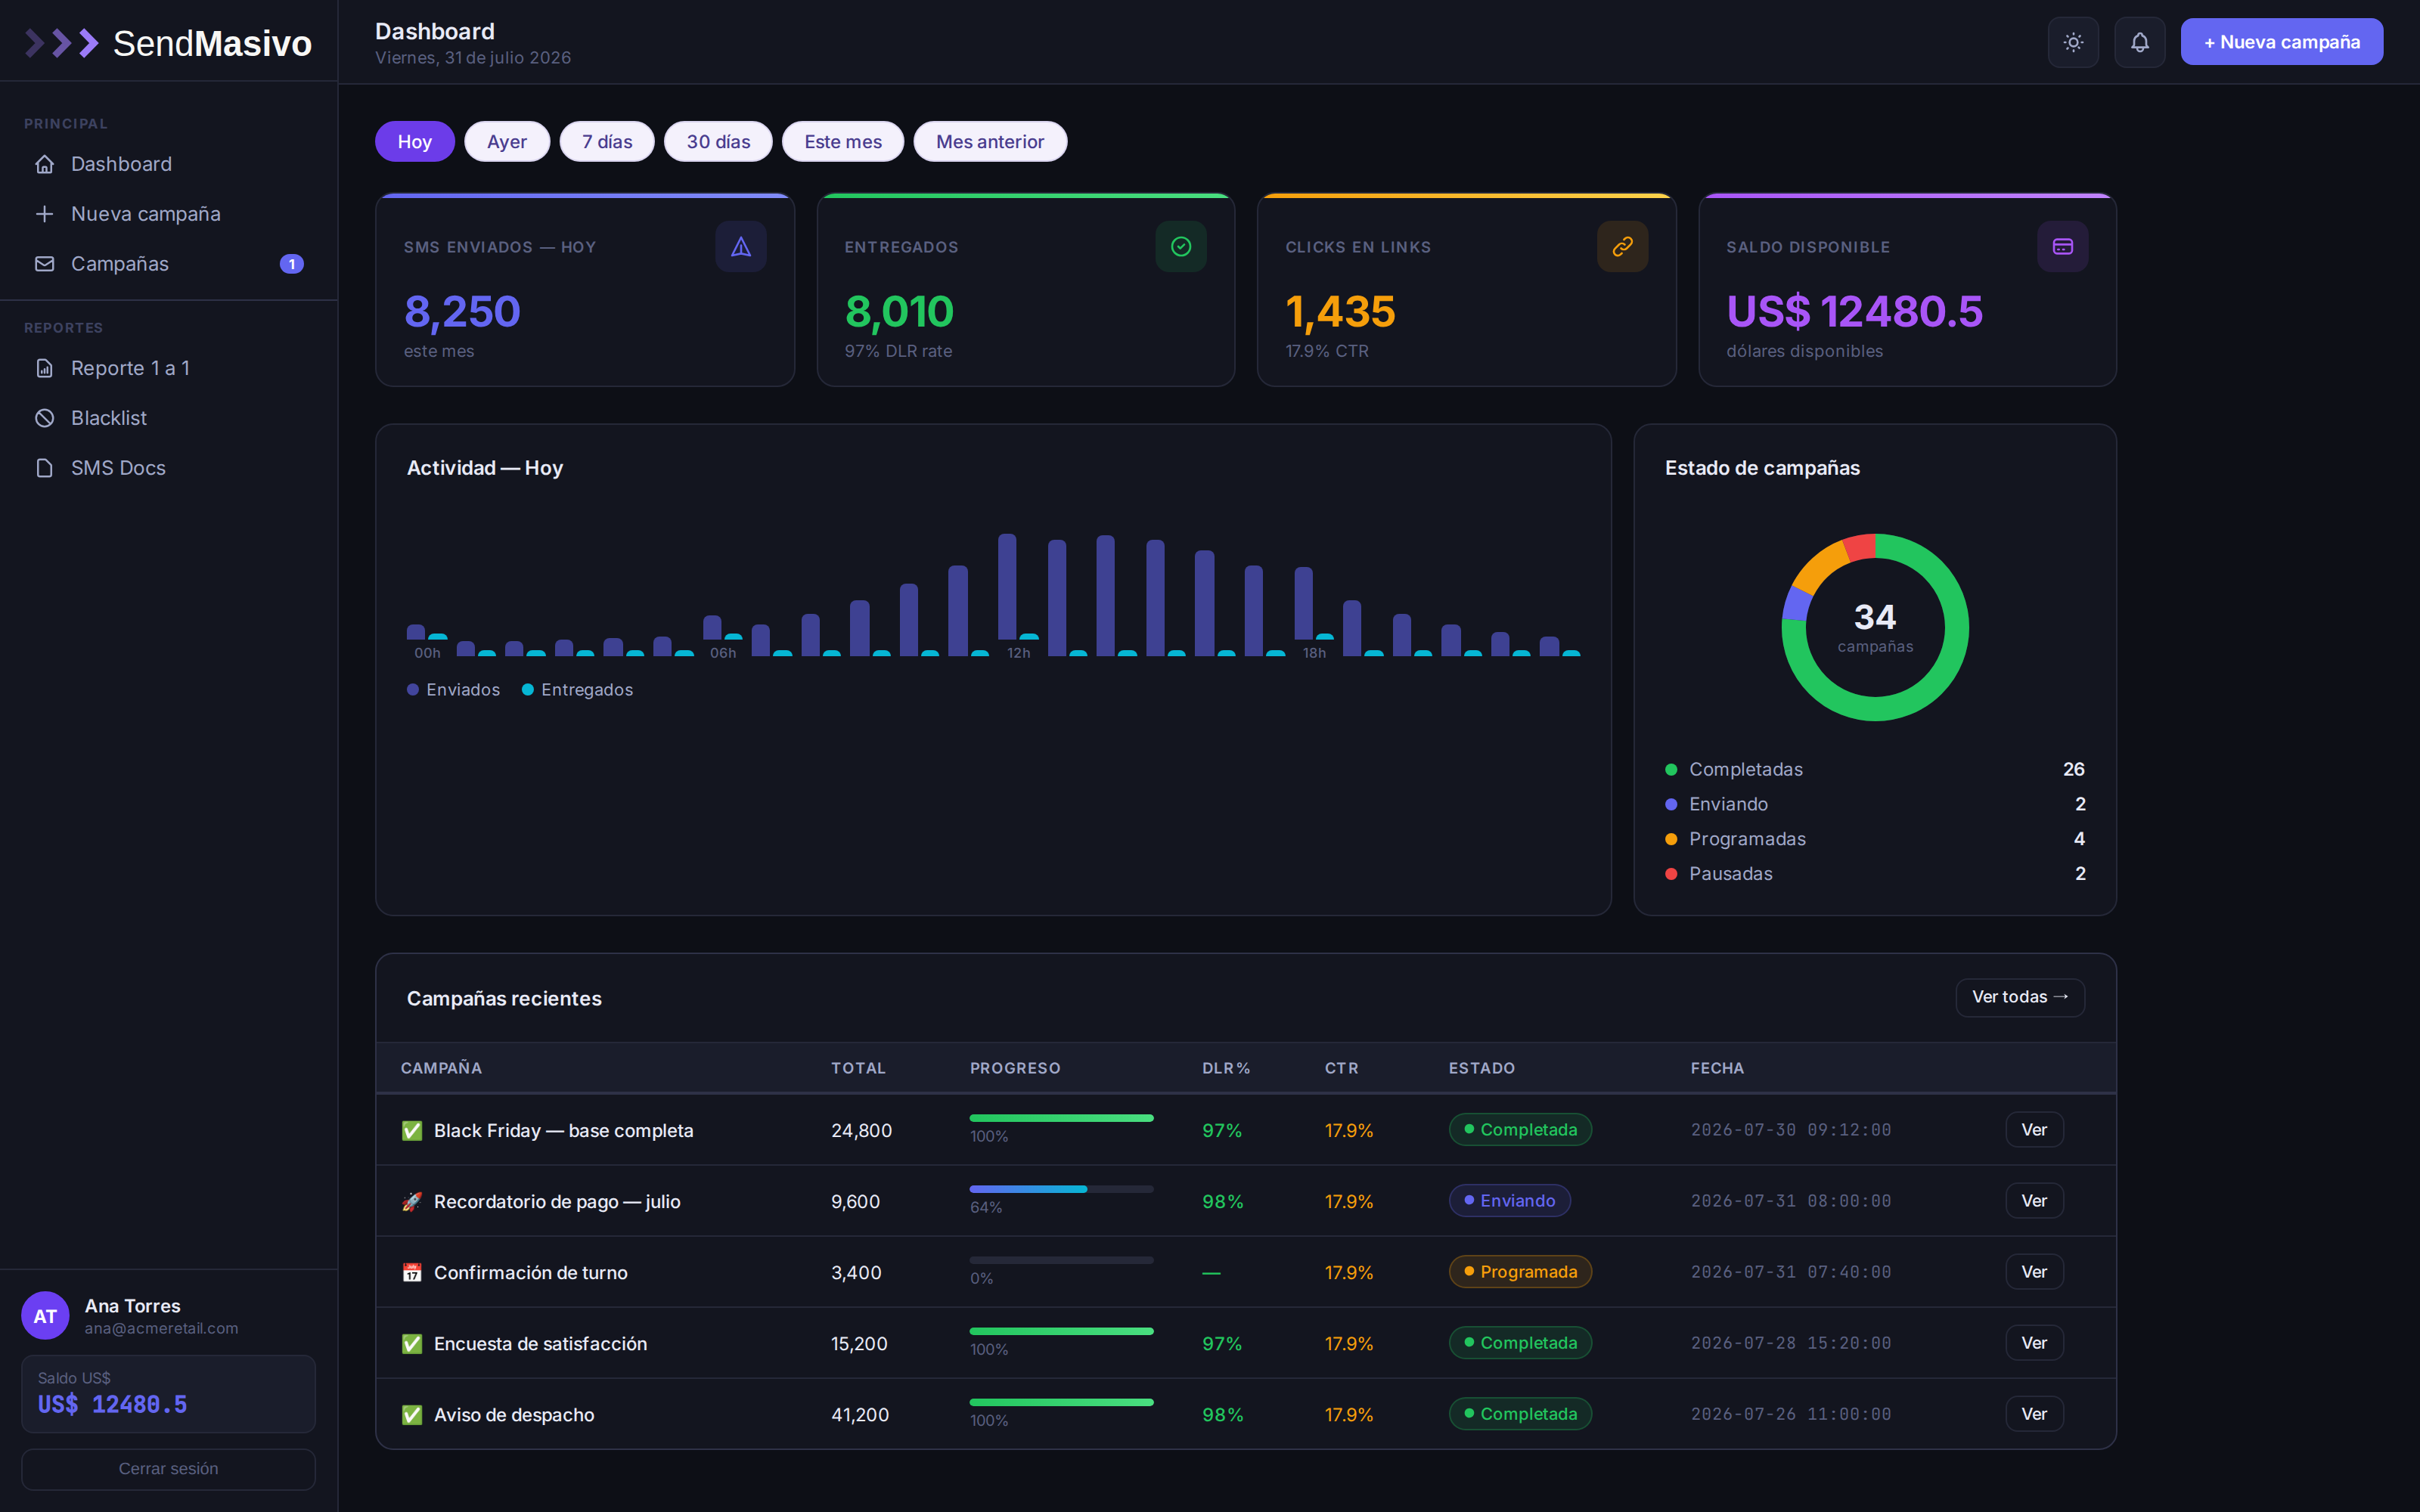Click the 2026-07-31 08:00:00 date cell

(1790, 1201)
